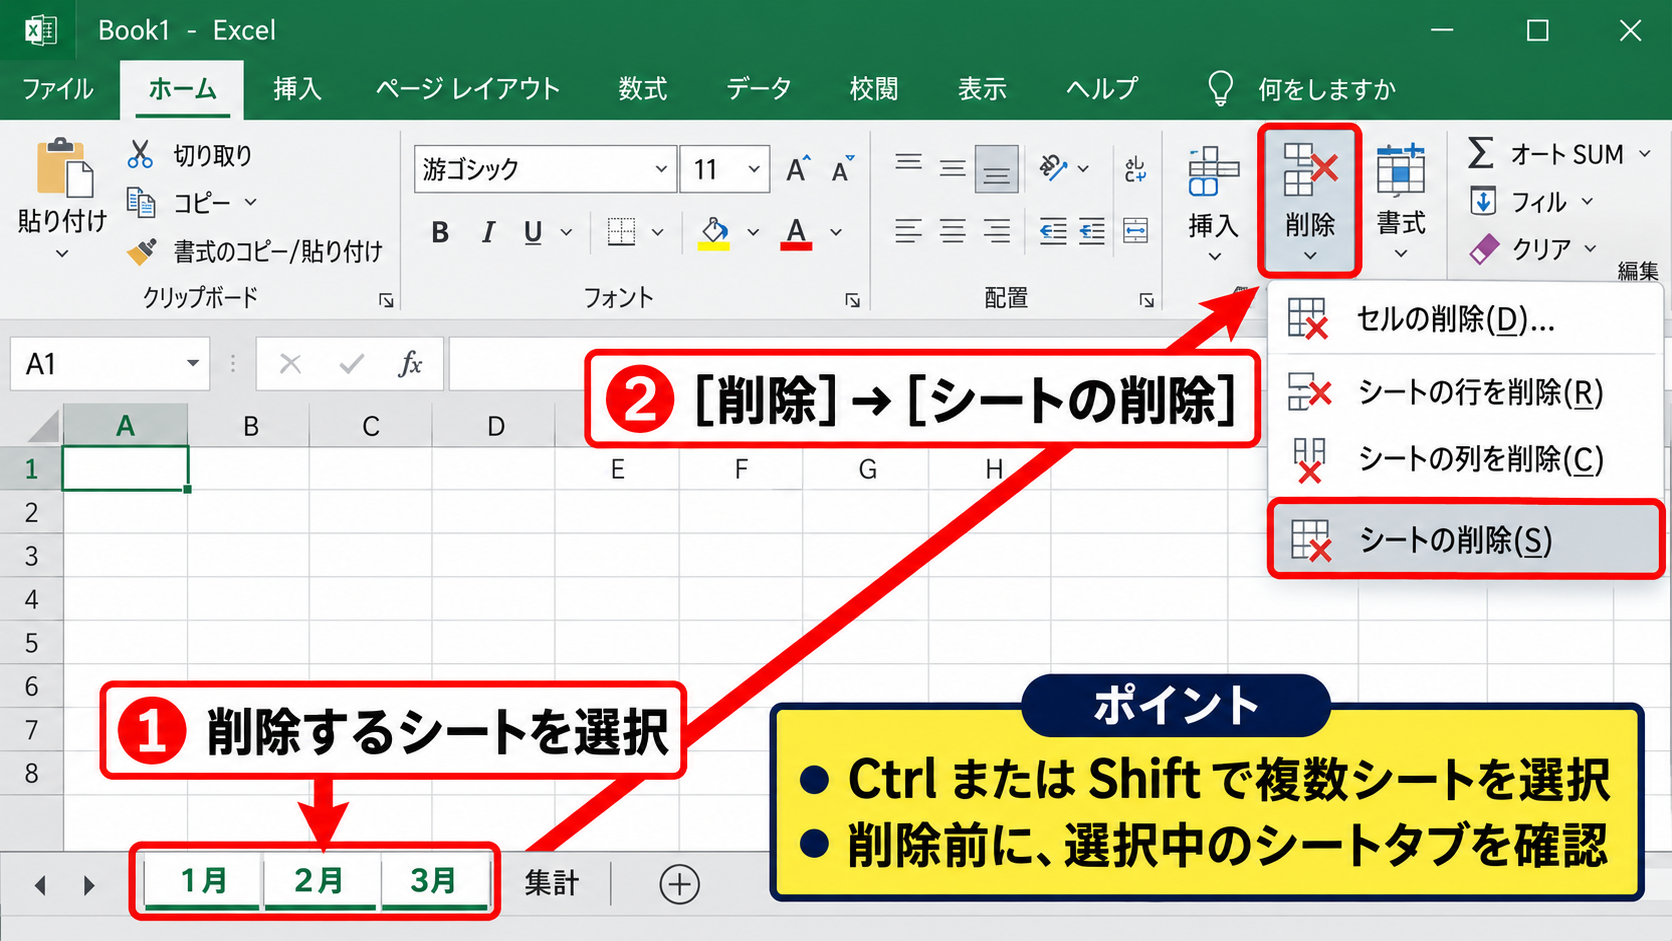Choose シートの行を削除(R) menu item
1672x941 pixels.
tap(1465, 392)
